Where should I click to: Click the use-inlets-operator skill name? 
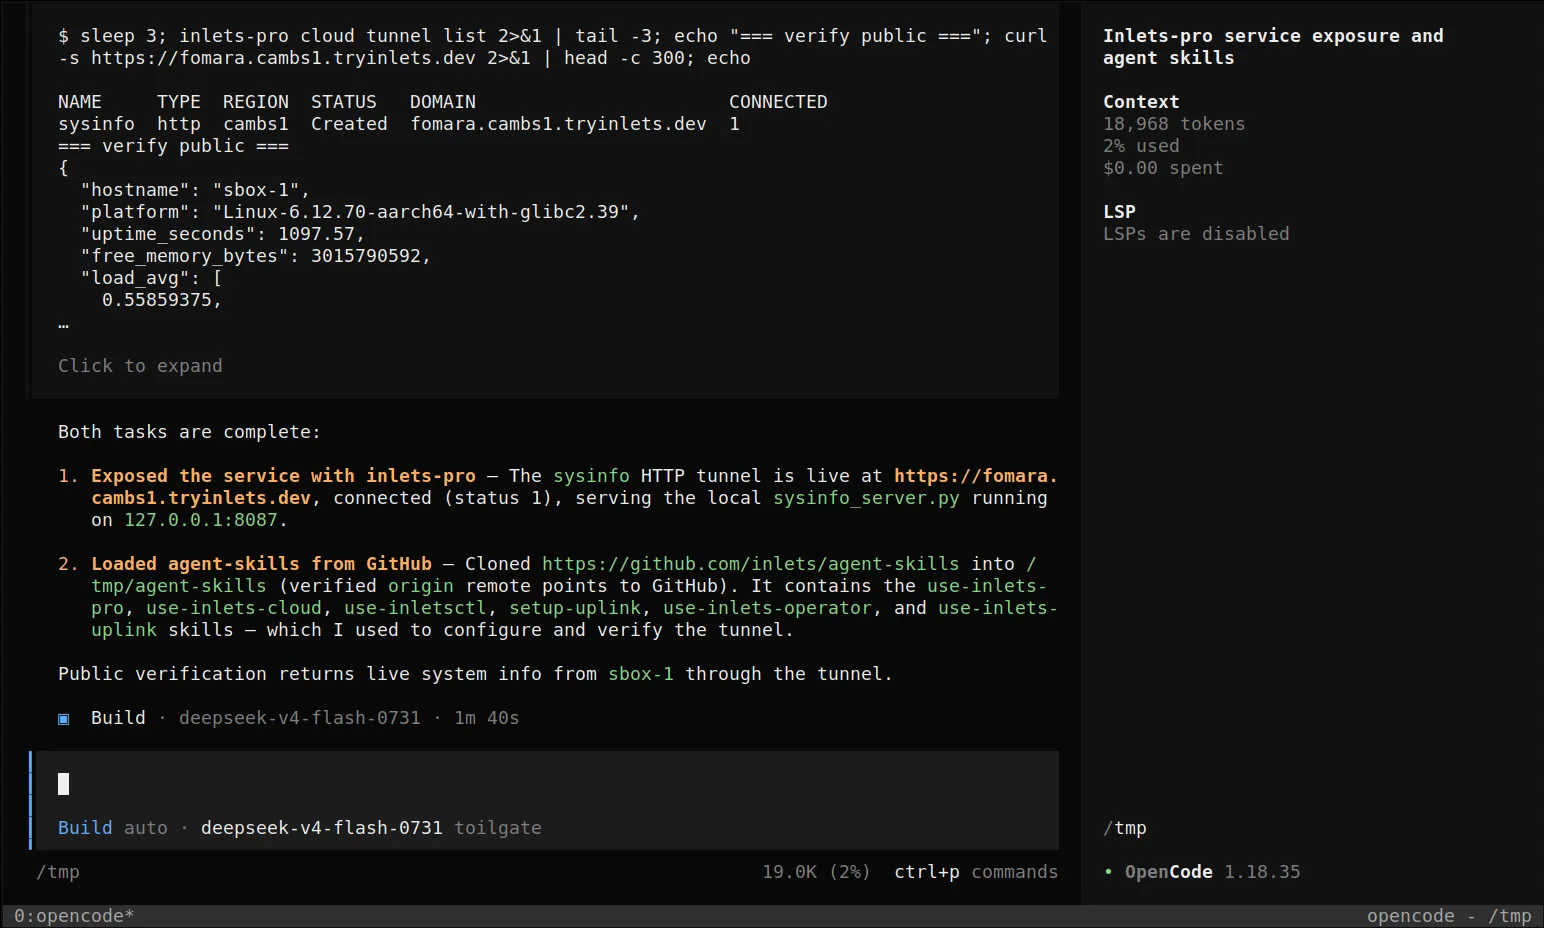pyautogui.click(x=767, y=608)
